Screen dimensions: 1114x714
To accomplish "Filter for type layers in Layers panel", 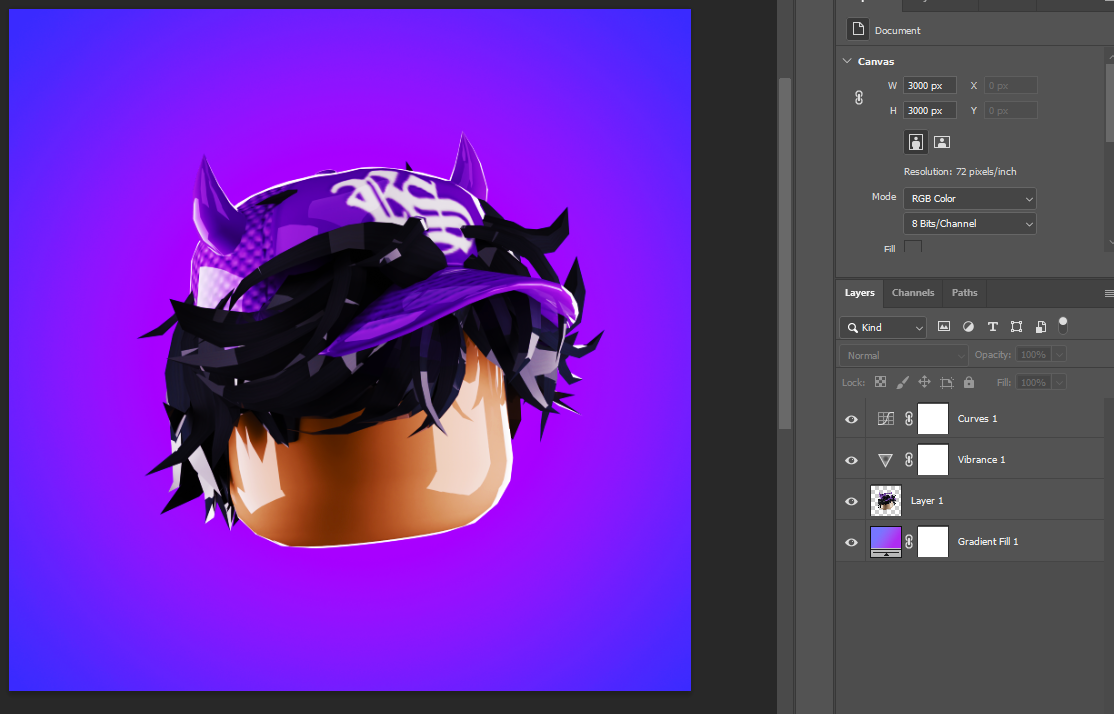I will pos(992,326).
